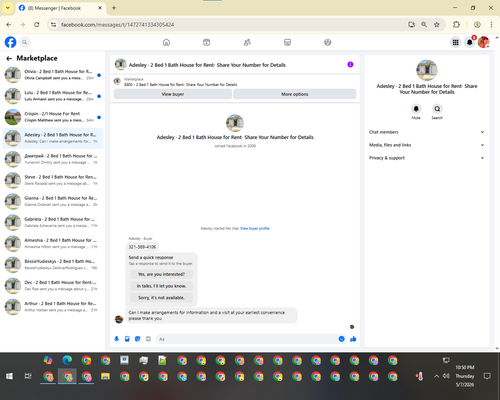This screenshot has height=400, width=500.
Task: Click the browser address bar URL
Action: pyautogui.click(x=117, y=25)
